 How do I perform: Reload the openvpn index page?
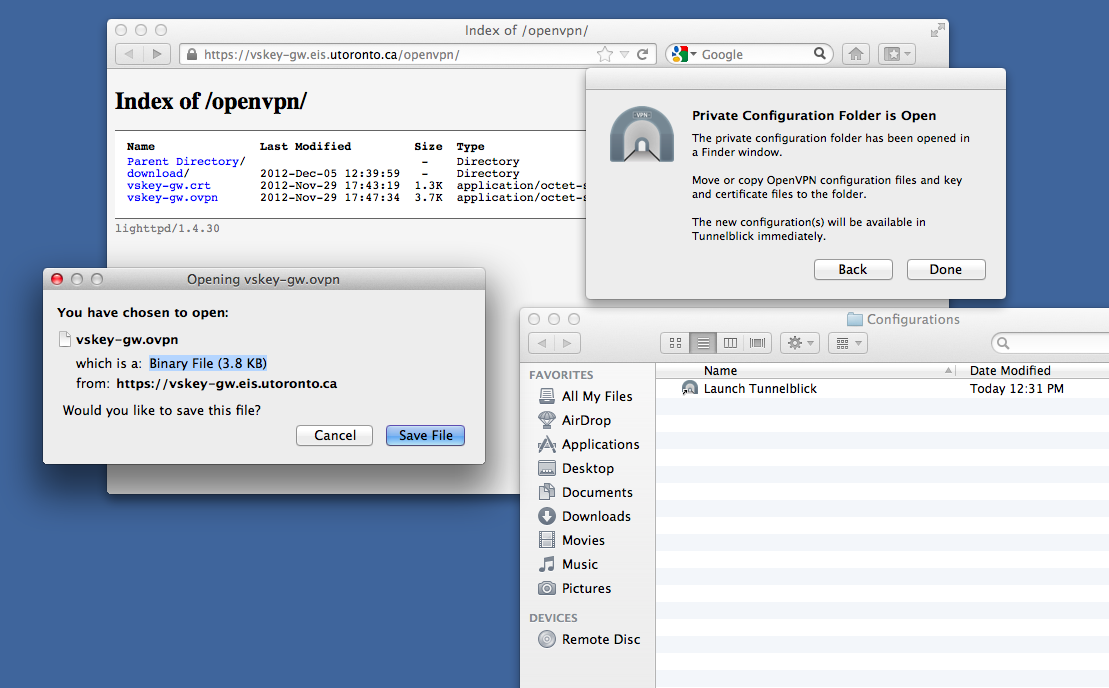[x=642, y=54]
